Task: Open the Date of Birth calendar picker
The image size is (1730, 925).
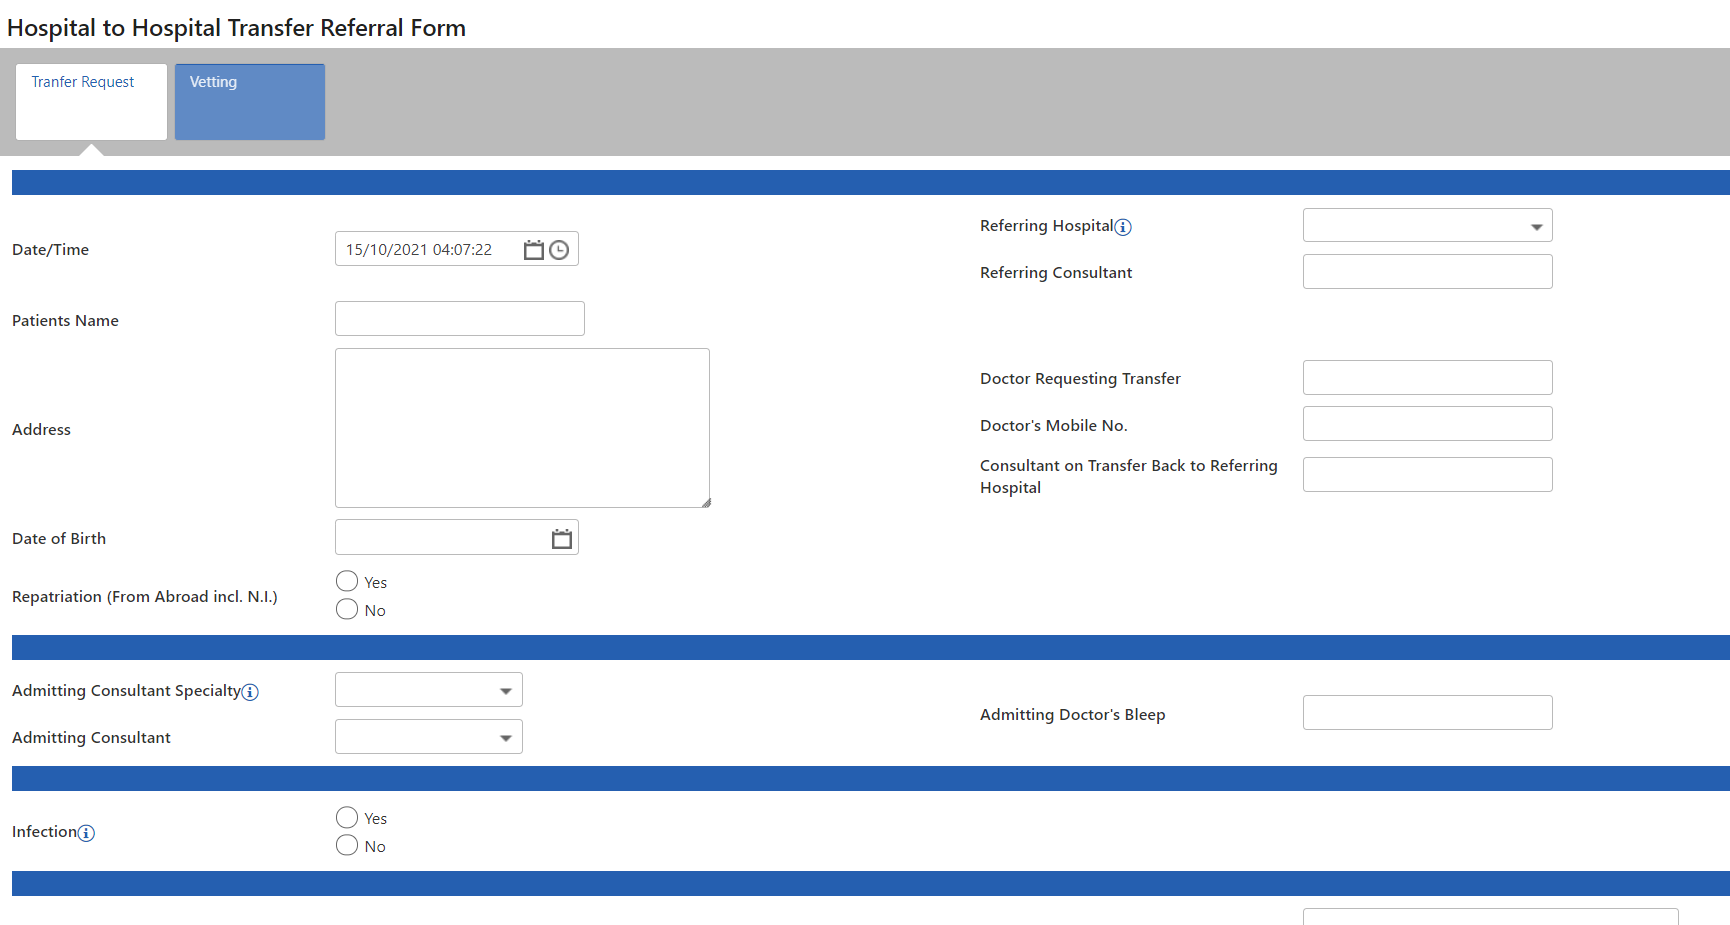Action: pos(560,537)
